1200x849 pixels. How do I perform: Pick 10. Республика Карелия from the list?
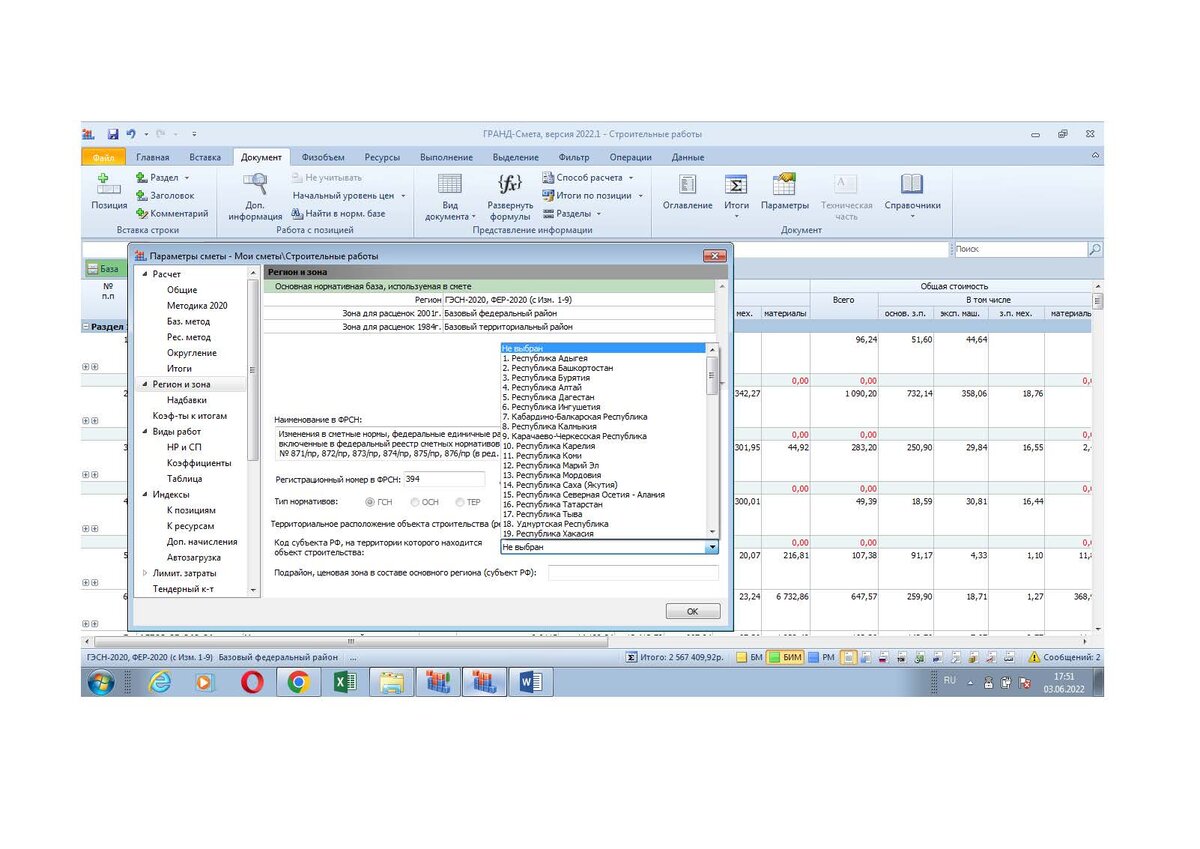pyautogui.click(x=548, y=446)
